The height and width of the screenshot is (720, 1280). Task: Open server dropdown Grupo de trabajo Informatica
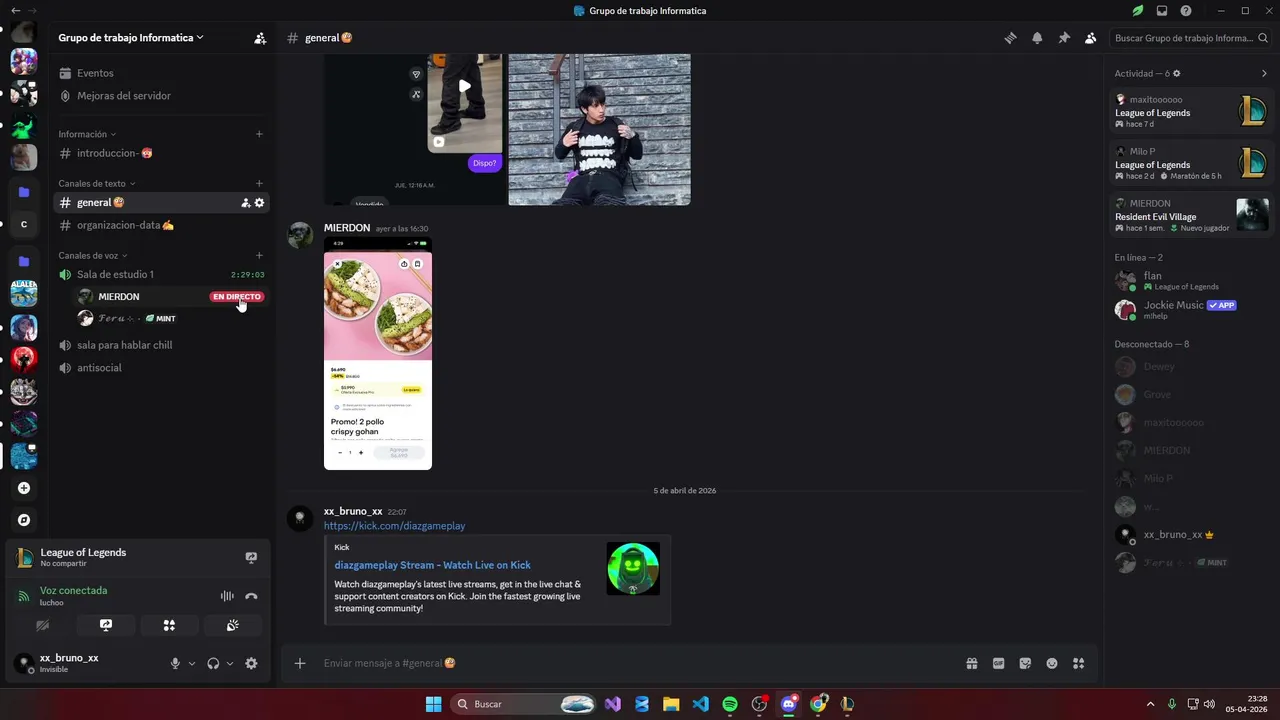pos(131,38)
